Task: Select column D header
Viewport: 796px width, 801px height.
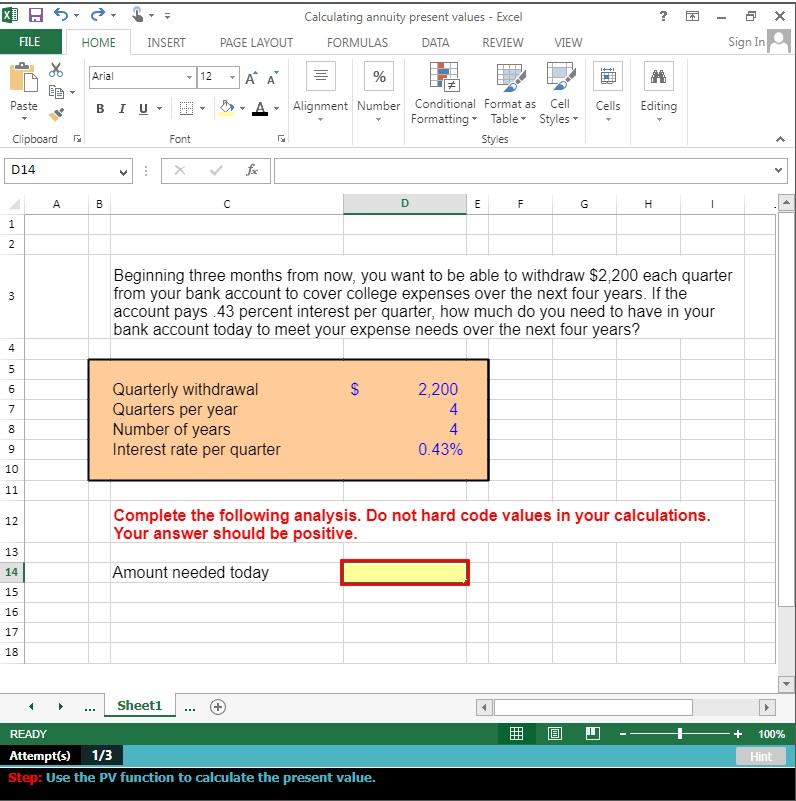Action: [x=405, y=204]
